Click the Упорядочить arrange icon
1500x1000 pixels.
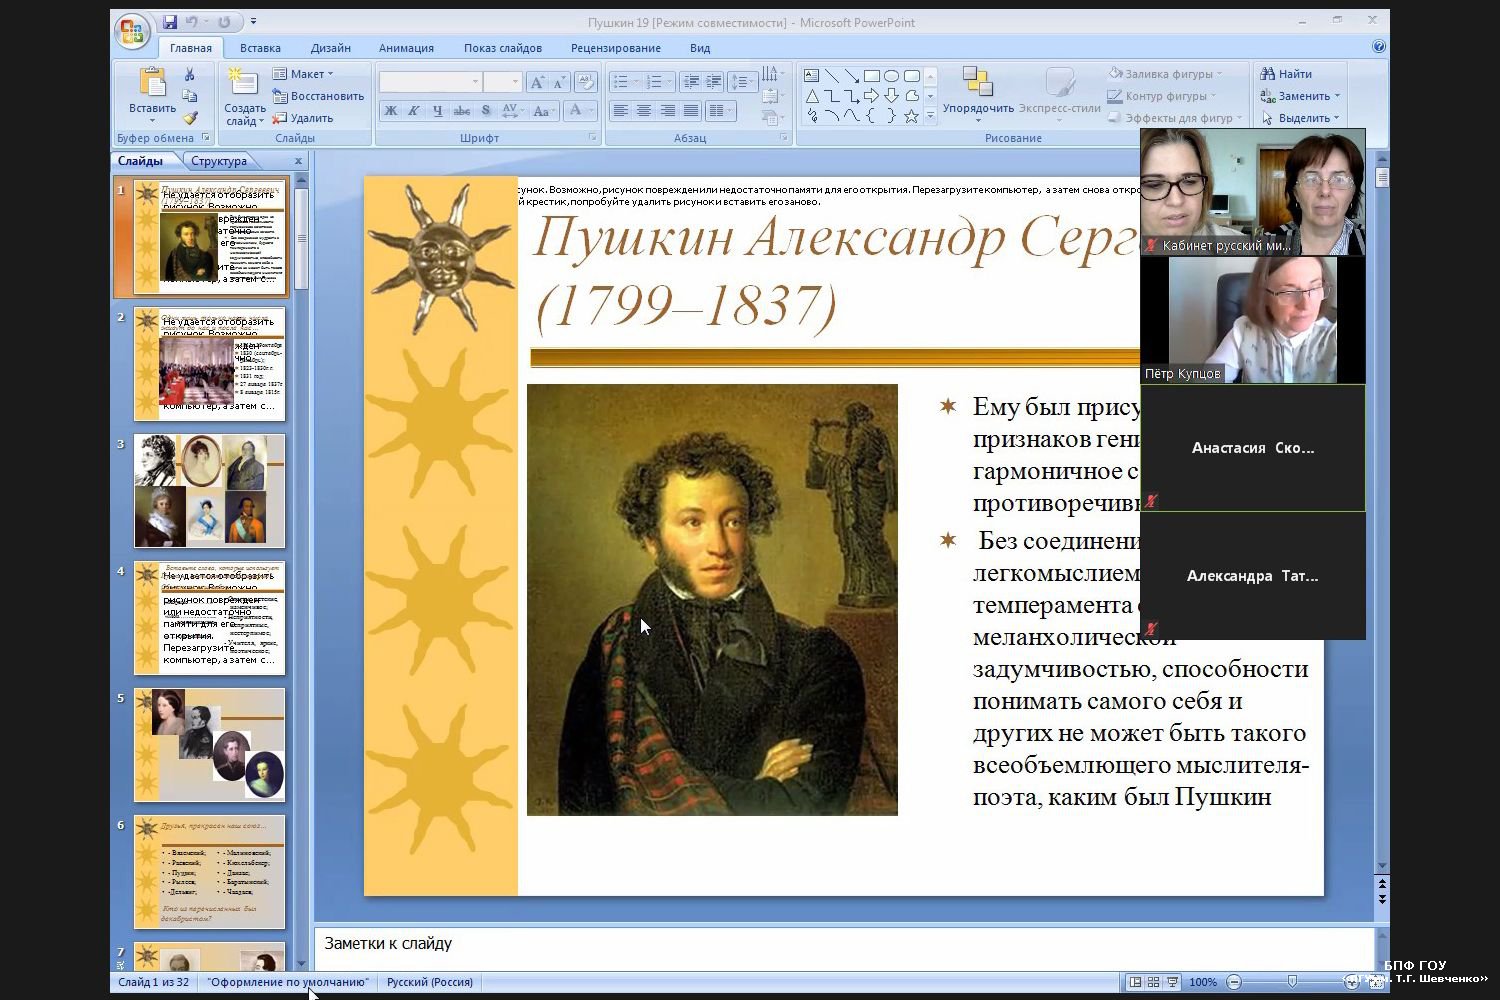[977, 81]
